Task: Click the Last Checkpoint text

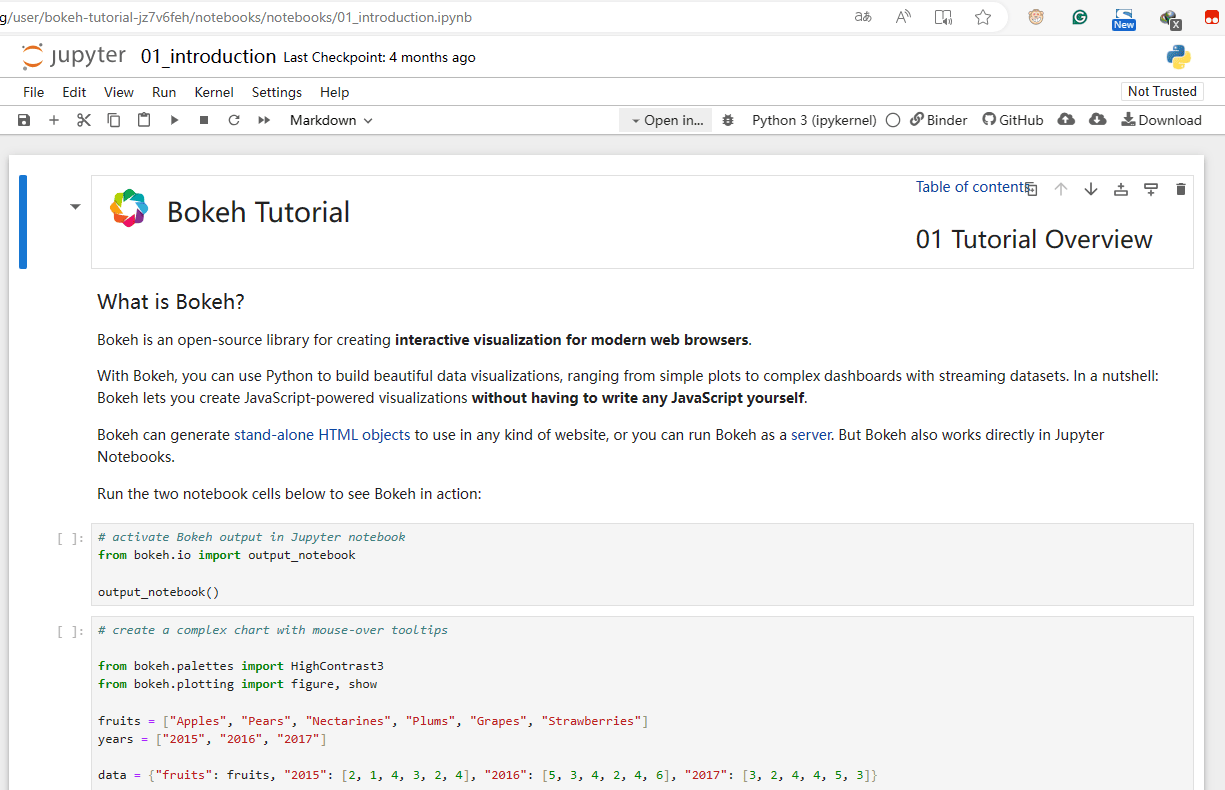Action: [x=380, y=58]
